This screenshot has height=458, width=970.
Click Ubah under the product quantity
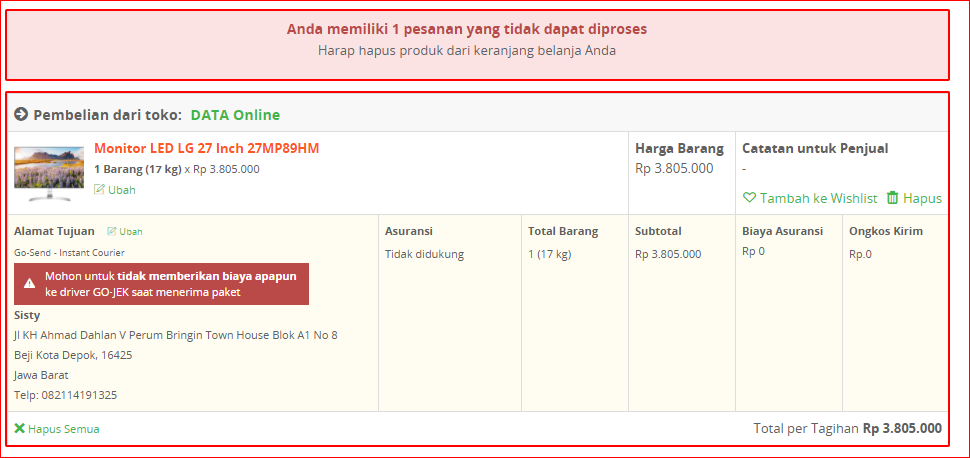click(122, 190)
